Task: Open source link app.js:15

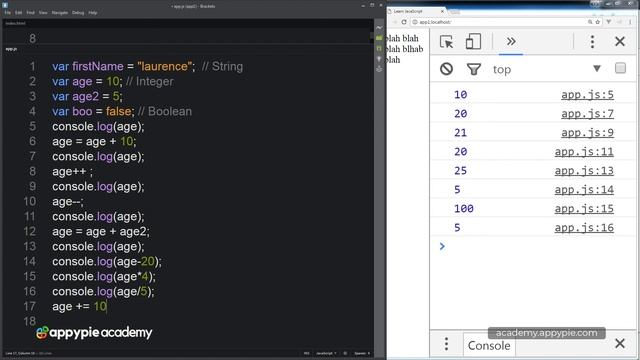Action: [584, 209]
